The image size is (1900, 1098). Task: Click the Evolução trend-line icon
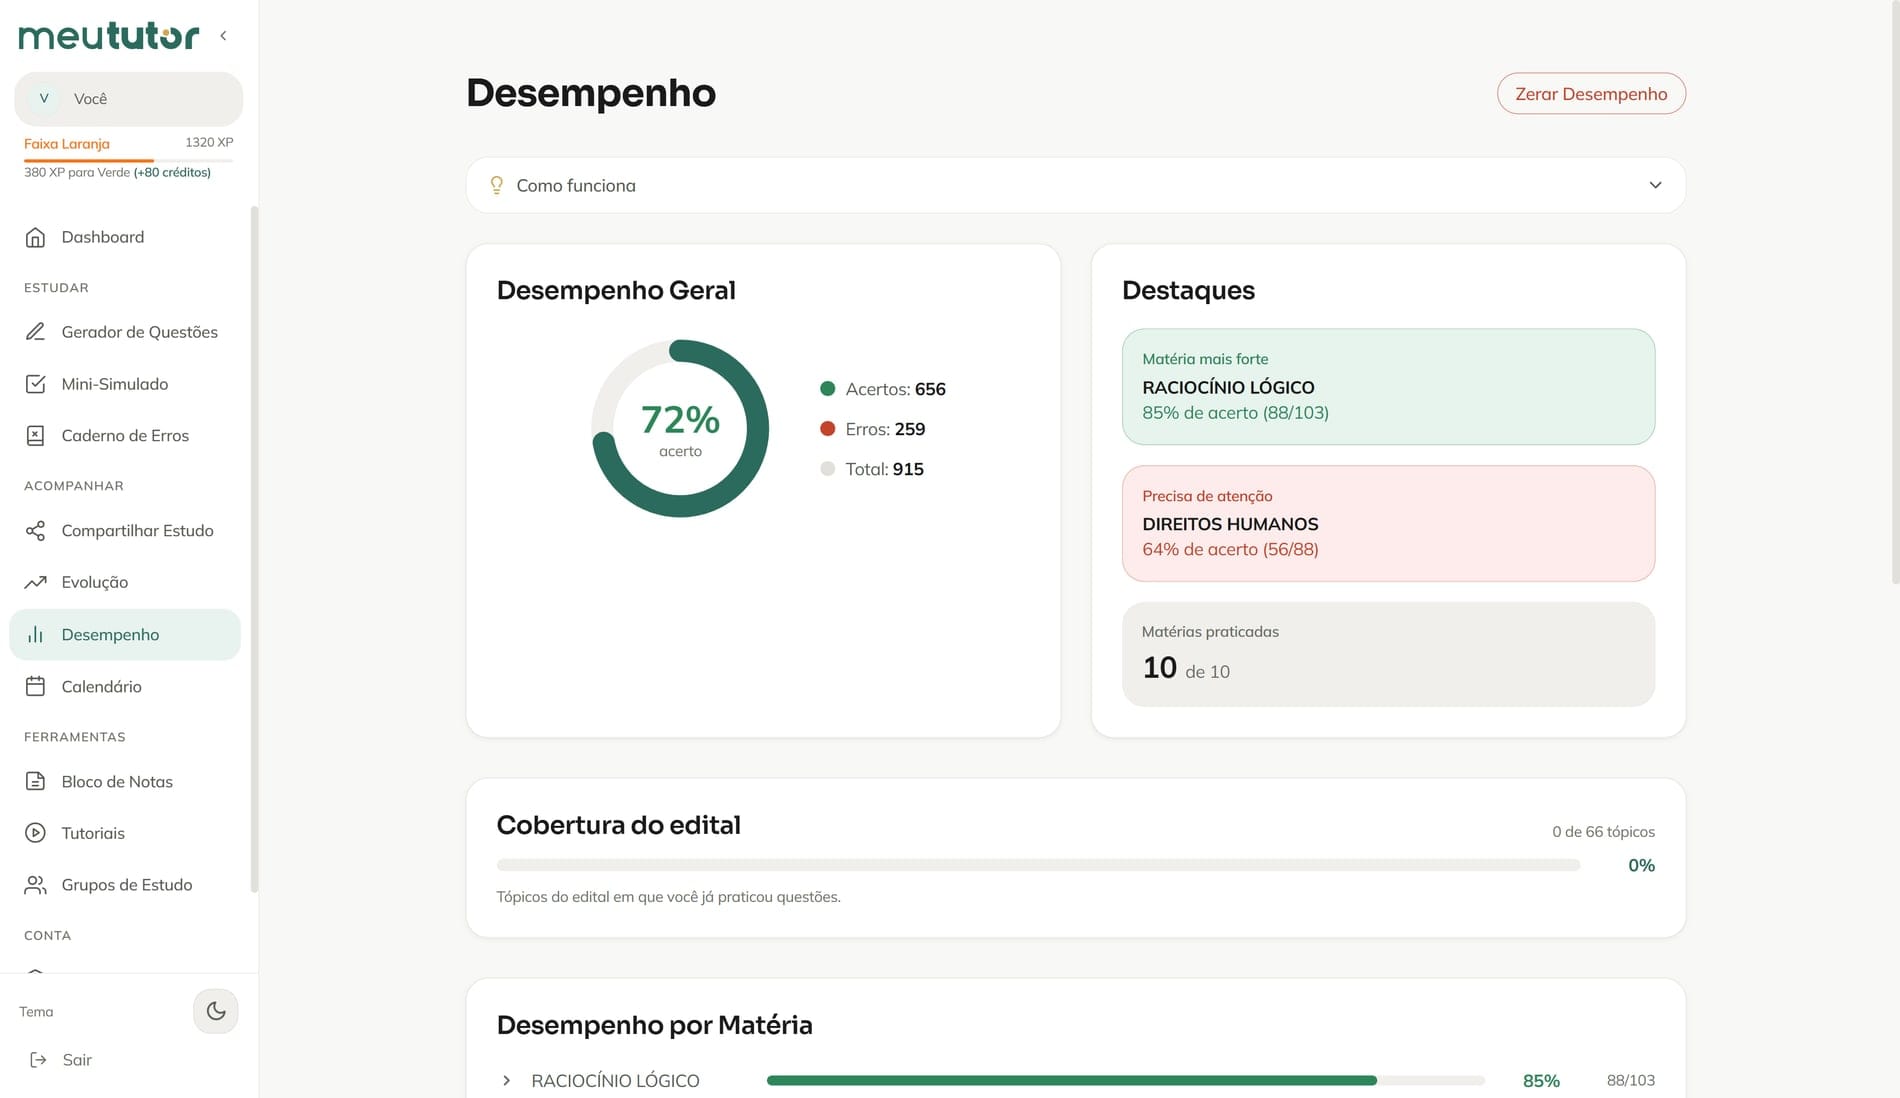pos(35,582)
